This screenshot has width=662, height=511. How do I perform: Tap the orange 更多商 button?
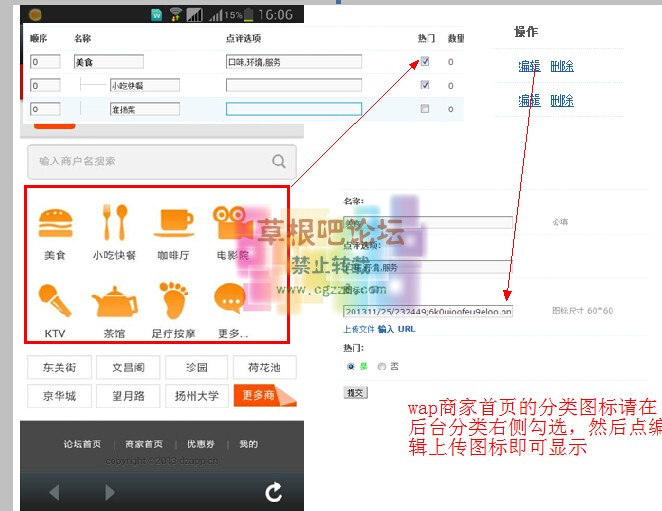(x=265, y=396)
